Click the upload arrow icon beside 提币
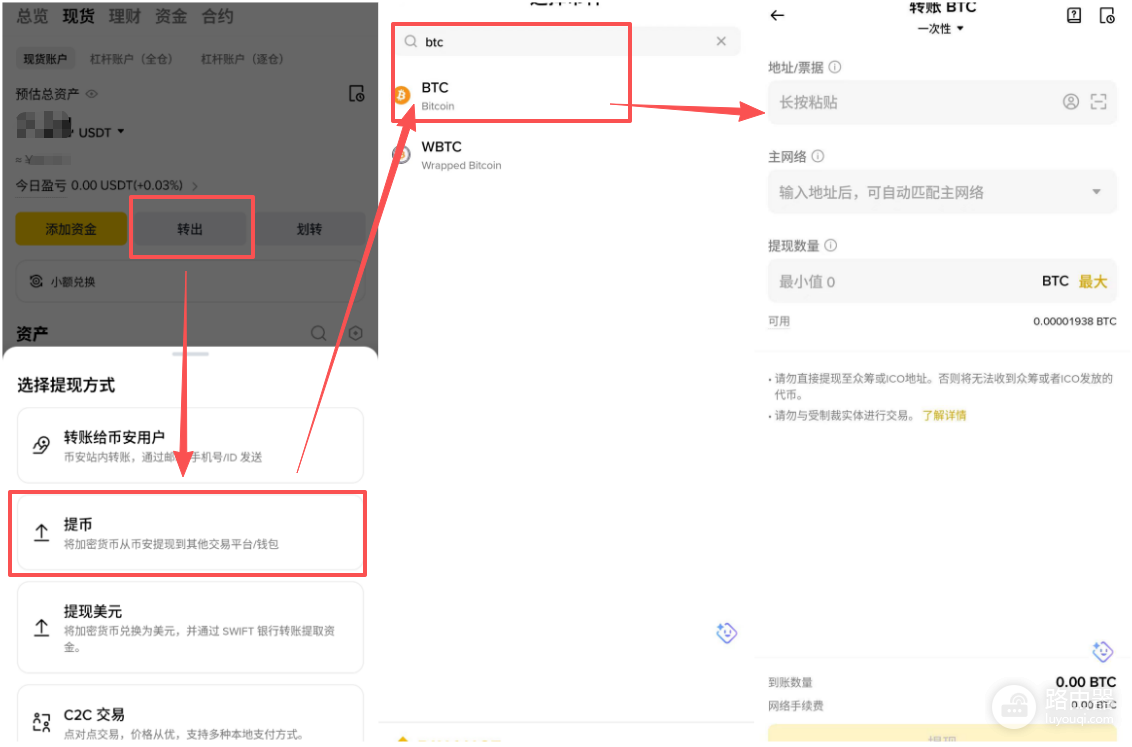The image size is (1132, 747). tap(41, 533)
